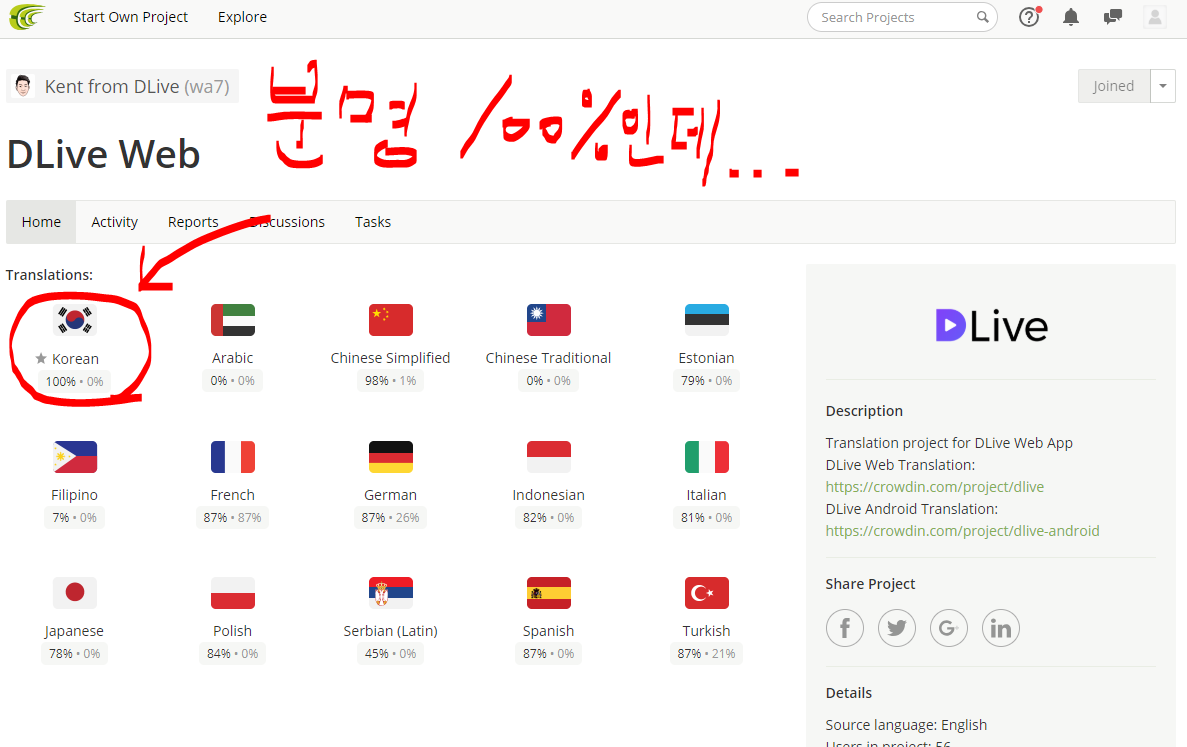Click the Joined button
This screenshot has width=1187, height=747.
click(x=1114, y=86)
